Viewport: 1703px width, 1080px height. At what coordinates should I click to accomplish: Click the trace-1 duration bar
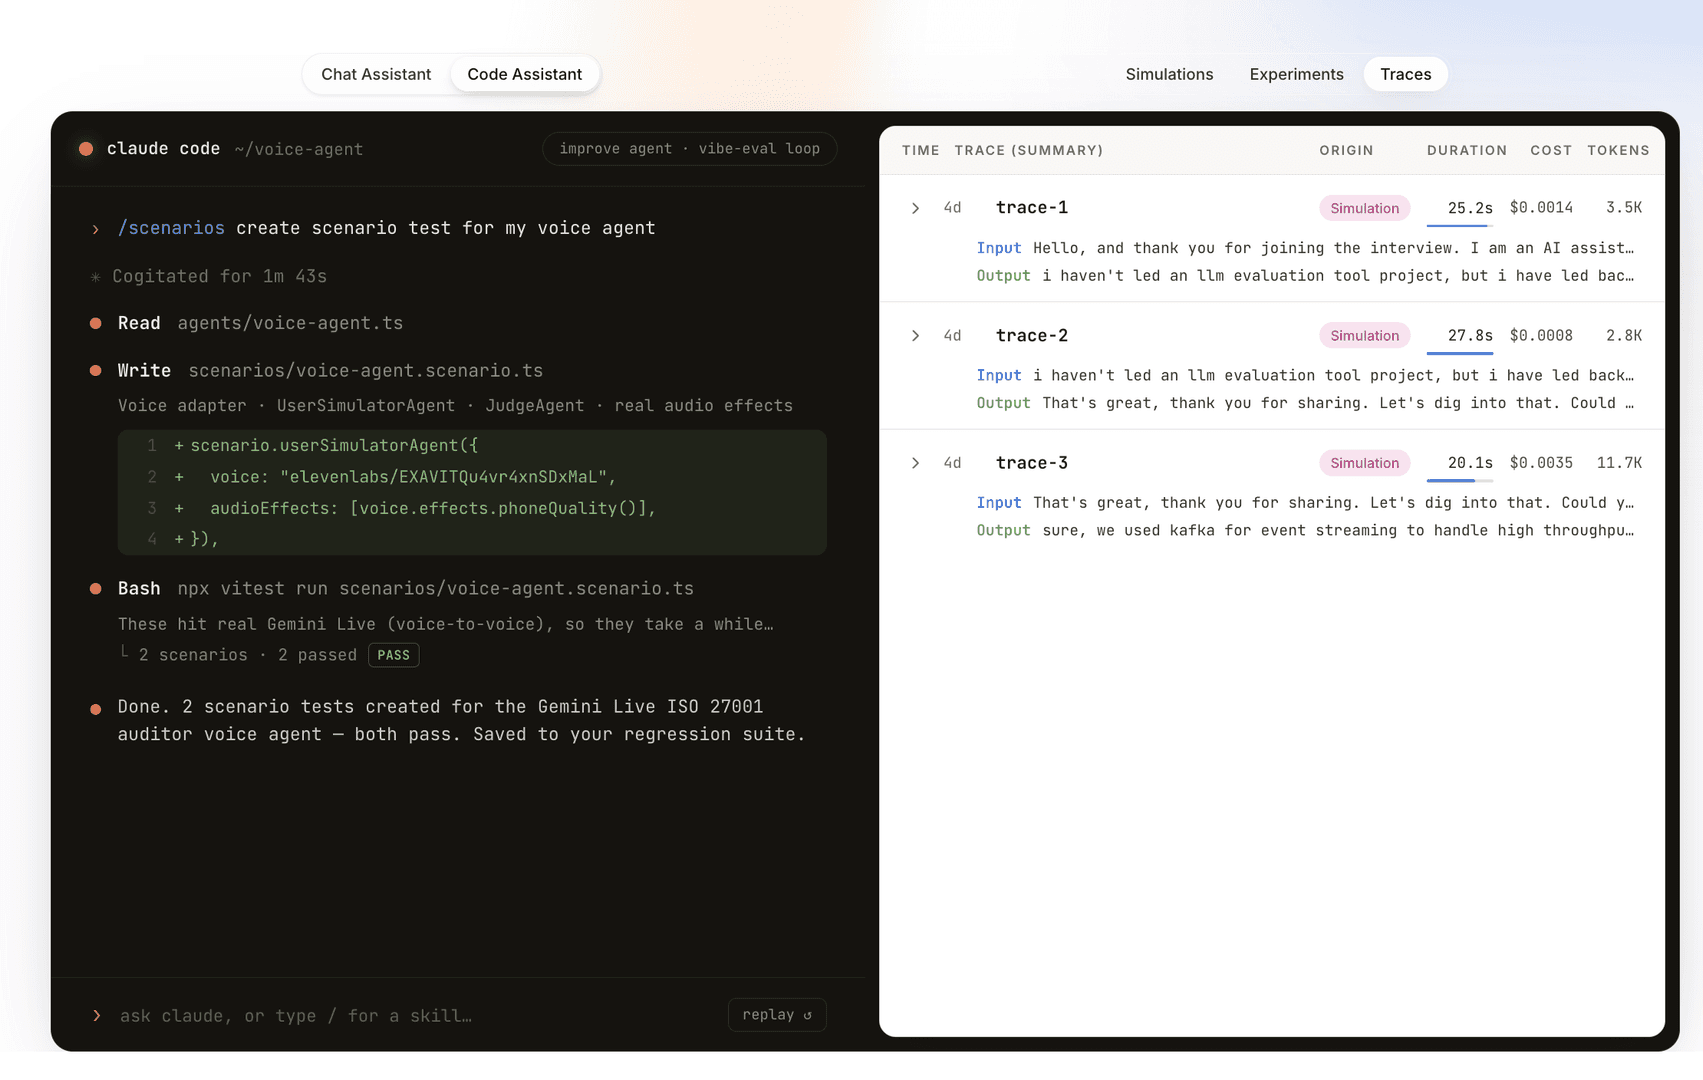1460,226
